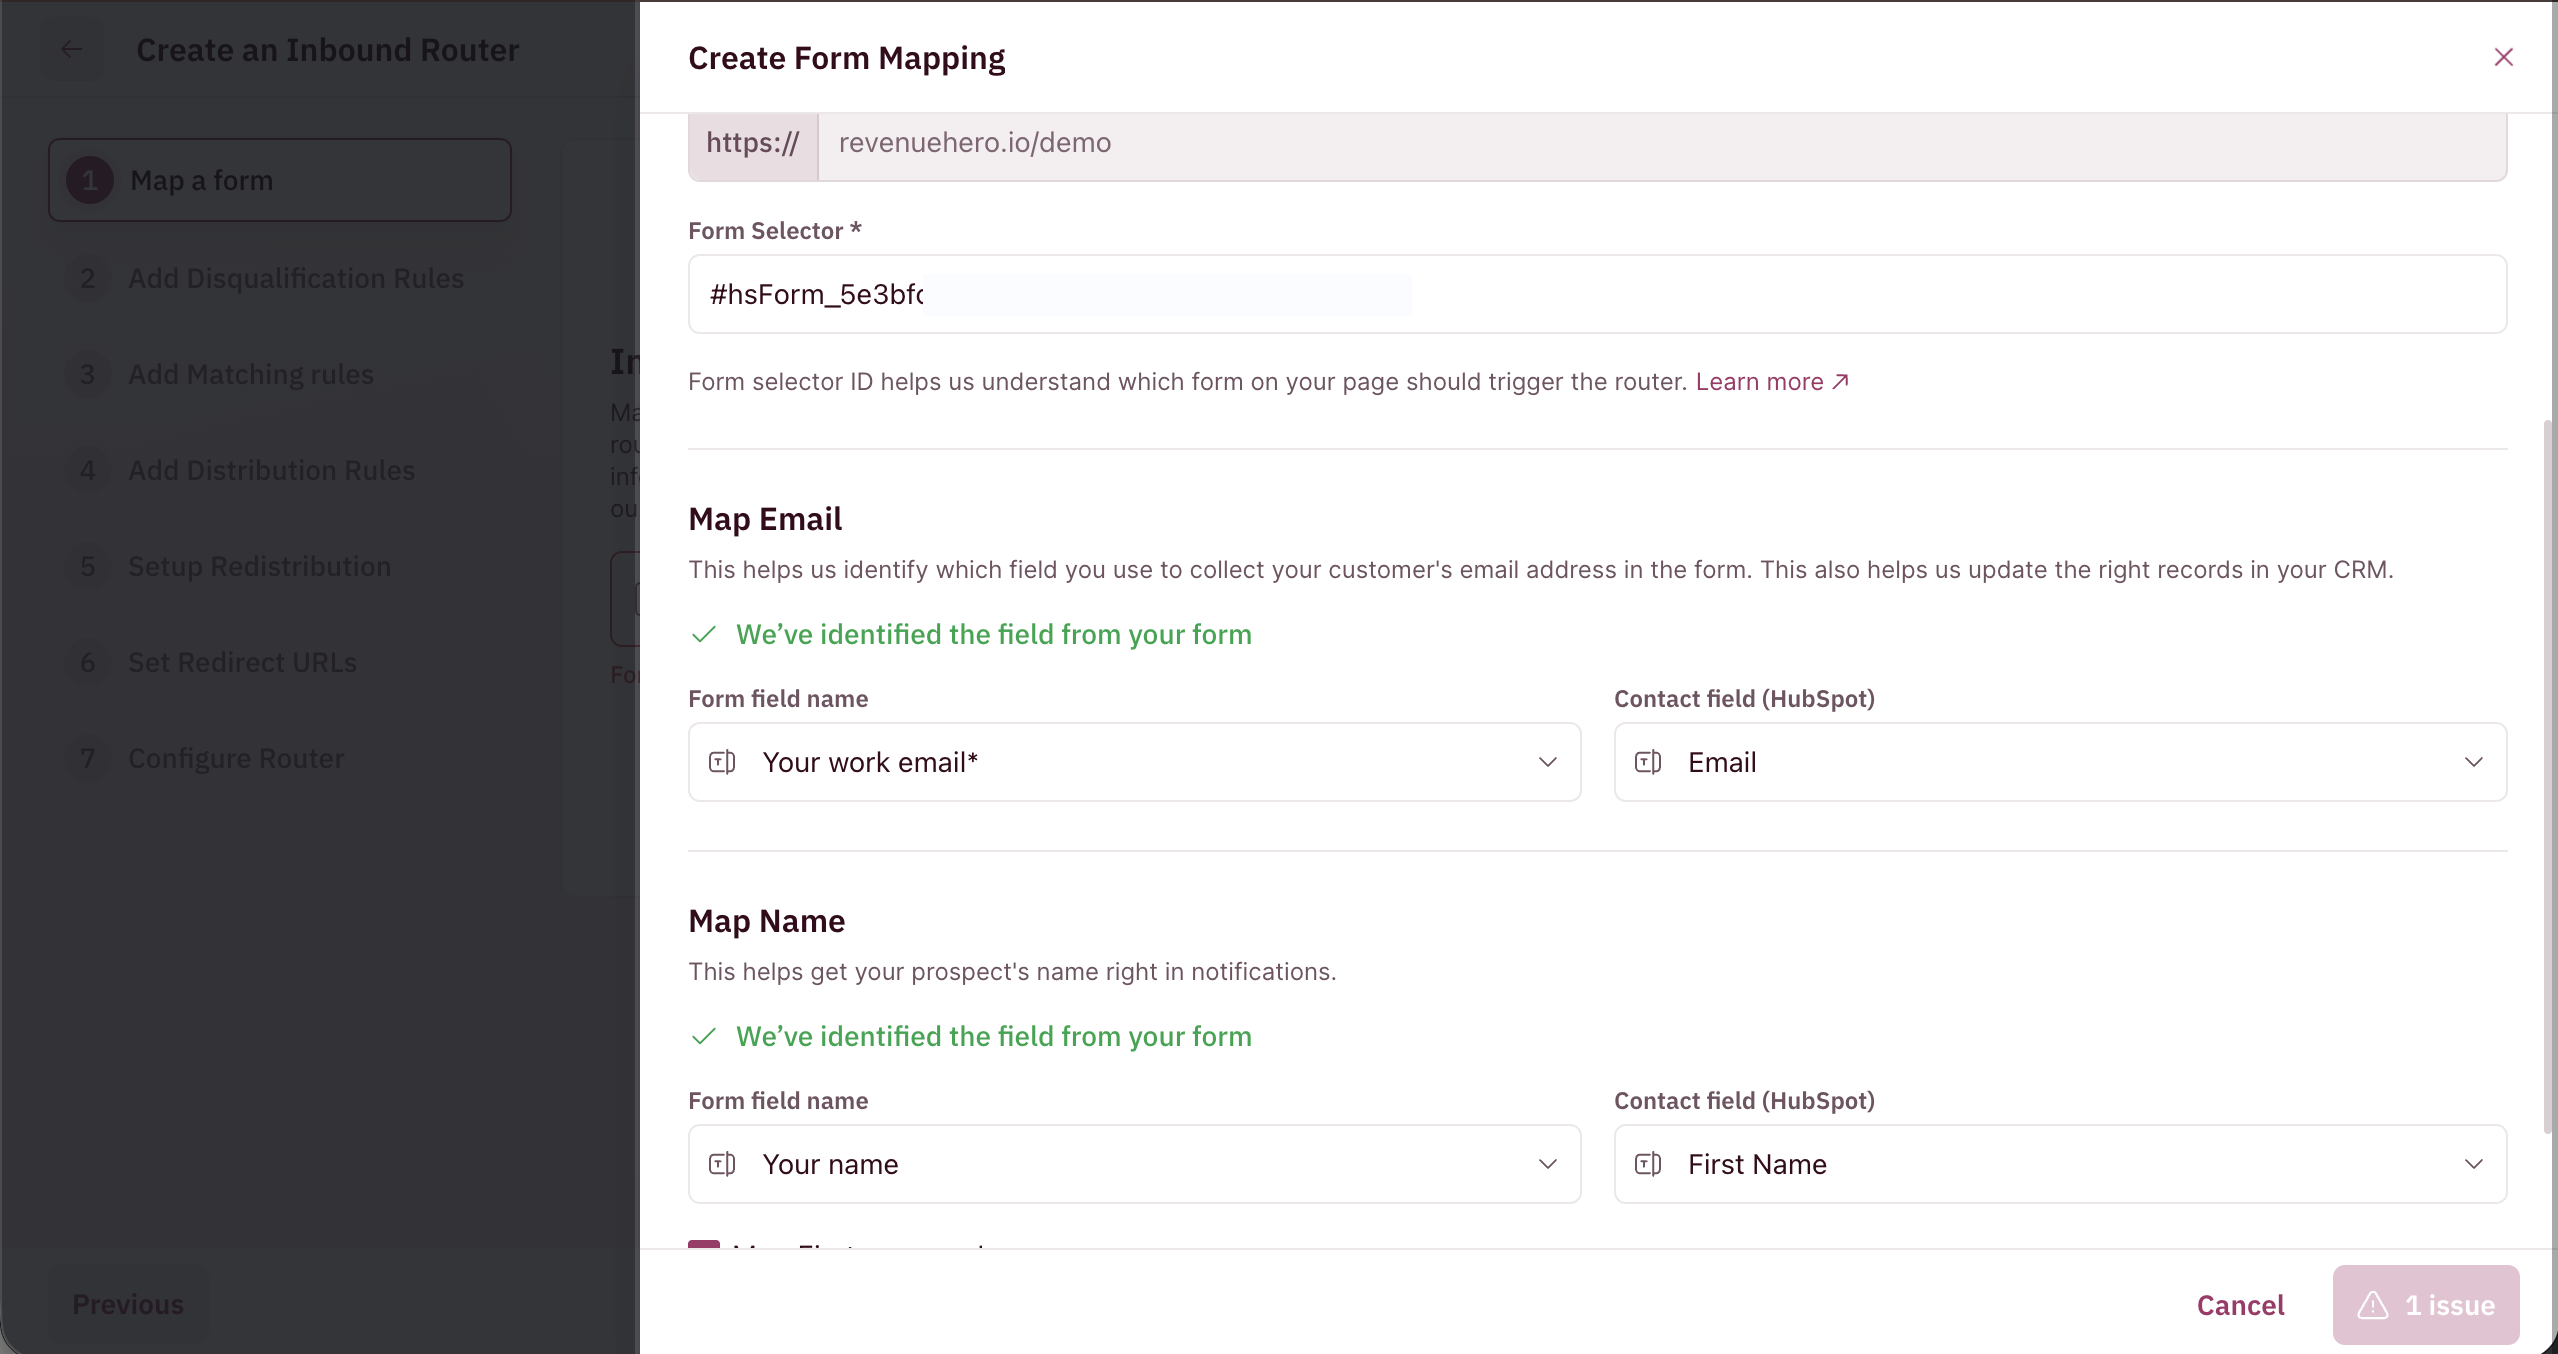Viewport: 2558px width, 1354px height.
Task: Click the text-field icon in the Email contact field
Action: [1648, 762]
